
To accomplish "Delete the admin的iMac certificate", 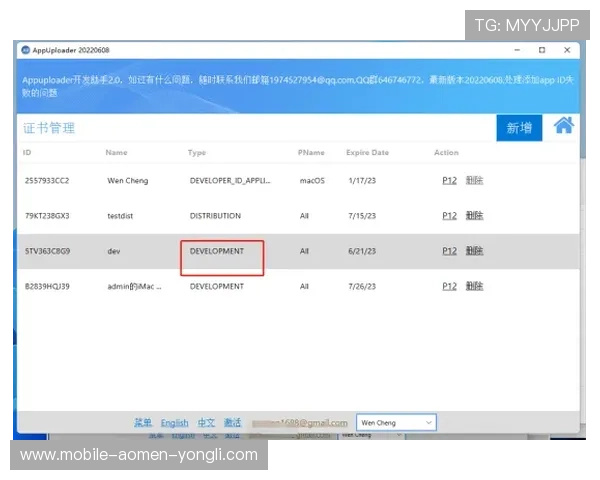I will point(474,286).
